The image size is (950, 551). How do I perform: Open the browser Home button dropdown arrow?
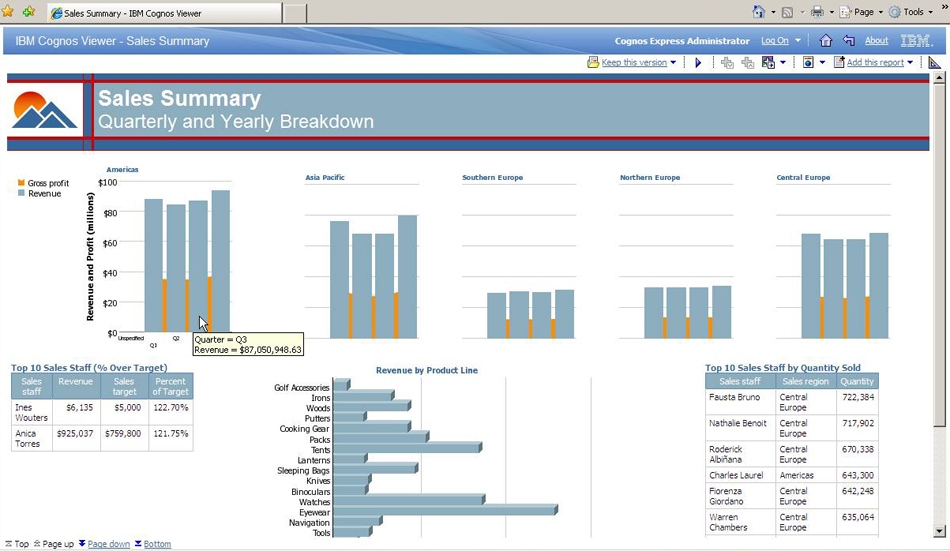[x=773, y=13]
